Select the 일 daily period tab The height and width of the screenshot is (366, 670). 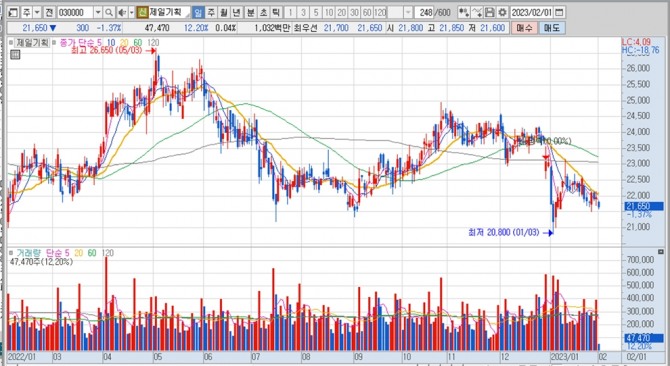tap(198, 12)
